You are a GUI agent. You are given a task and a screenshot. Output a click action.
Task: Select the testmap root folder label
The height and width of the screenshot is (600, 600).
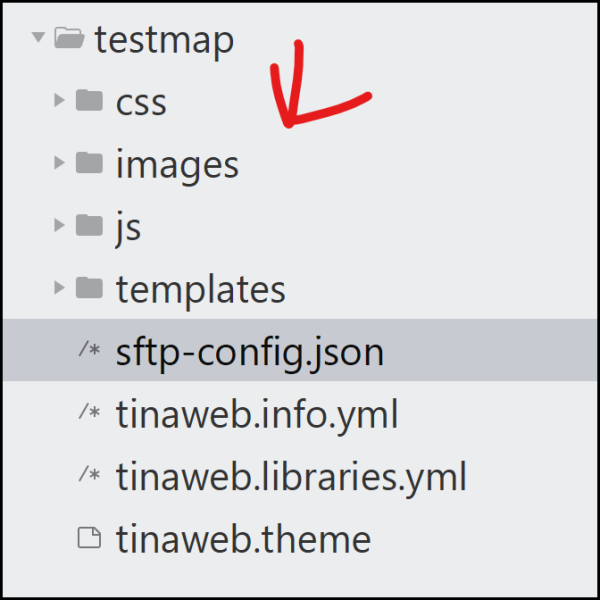[164, 40]
